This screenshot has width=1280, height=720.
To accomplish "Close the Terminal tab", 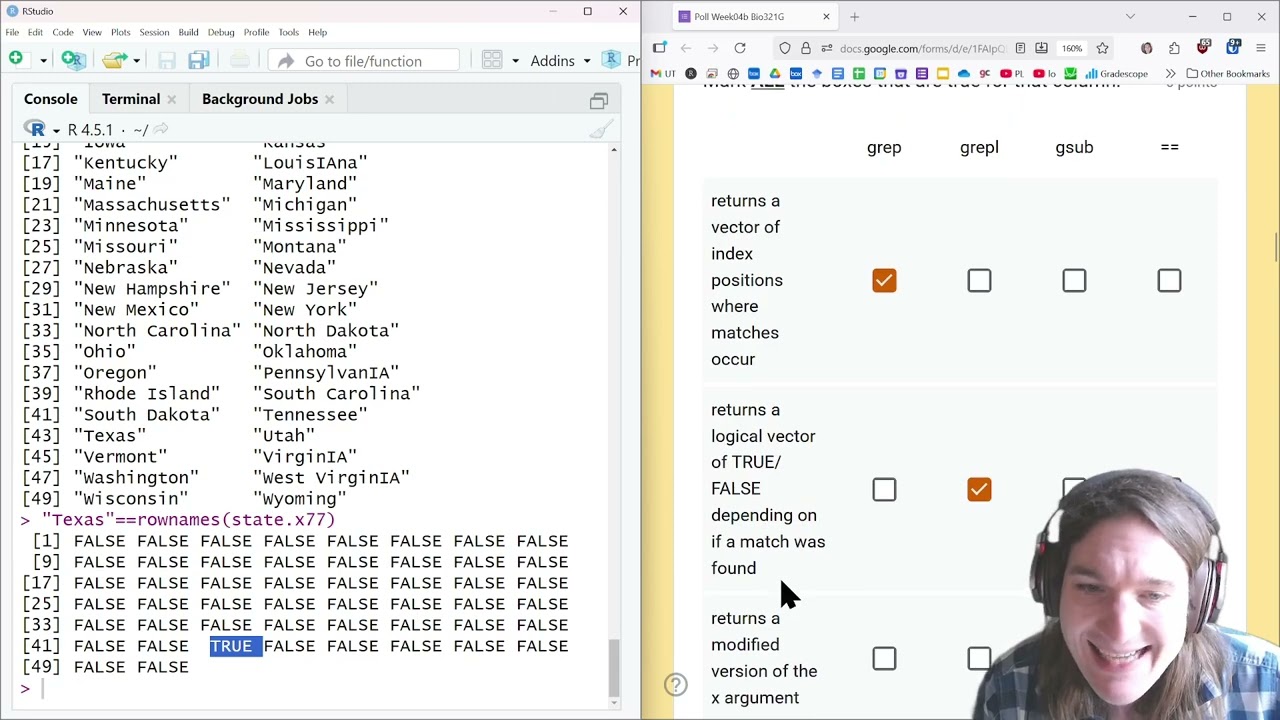I will click(x=171, y=99).
